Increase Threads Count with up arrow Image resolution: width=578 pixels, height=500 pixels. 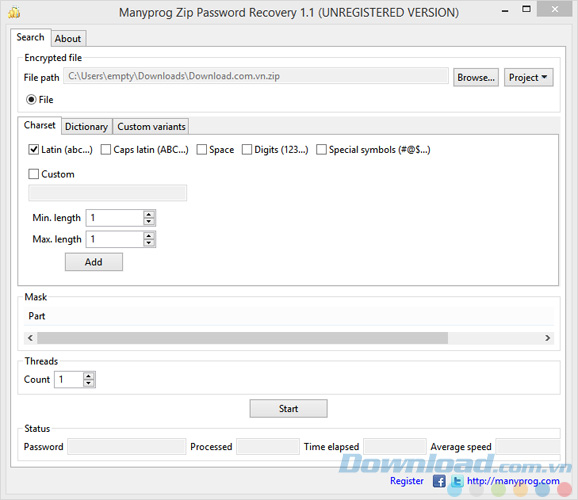point(88,376)
